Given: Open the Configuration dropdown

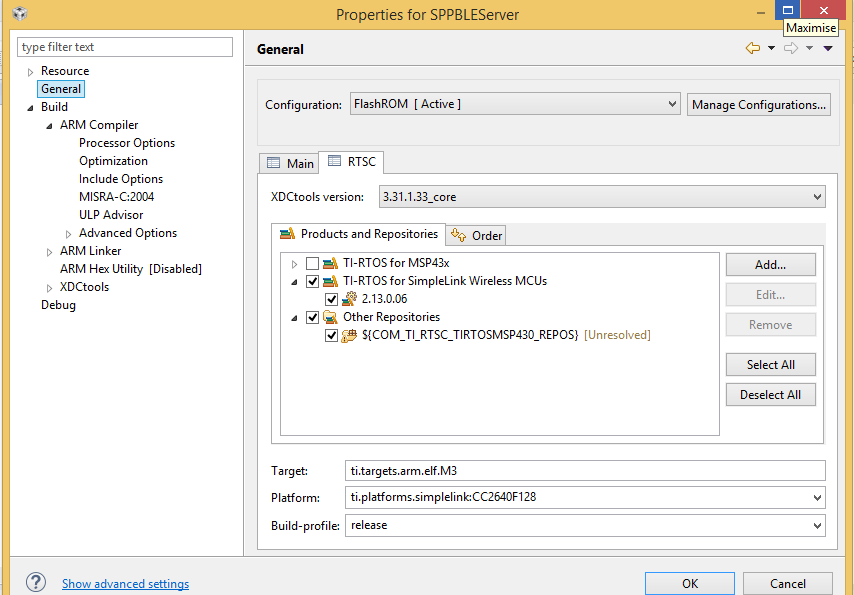Looking at the screenshot, I should coord(515,104).
